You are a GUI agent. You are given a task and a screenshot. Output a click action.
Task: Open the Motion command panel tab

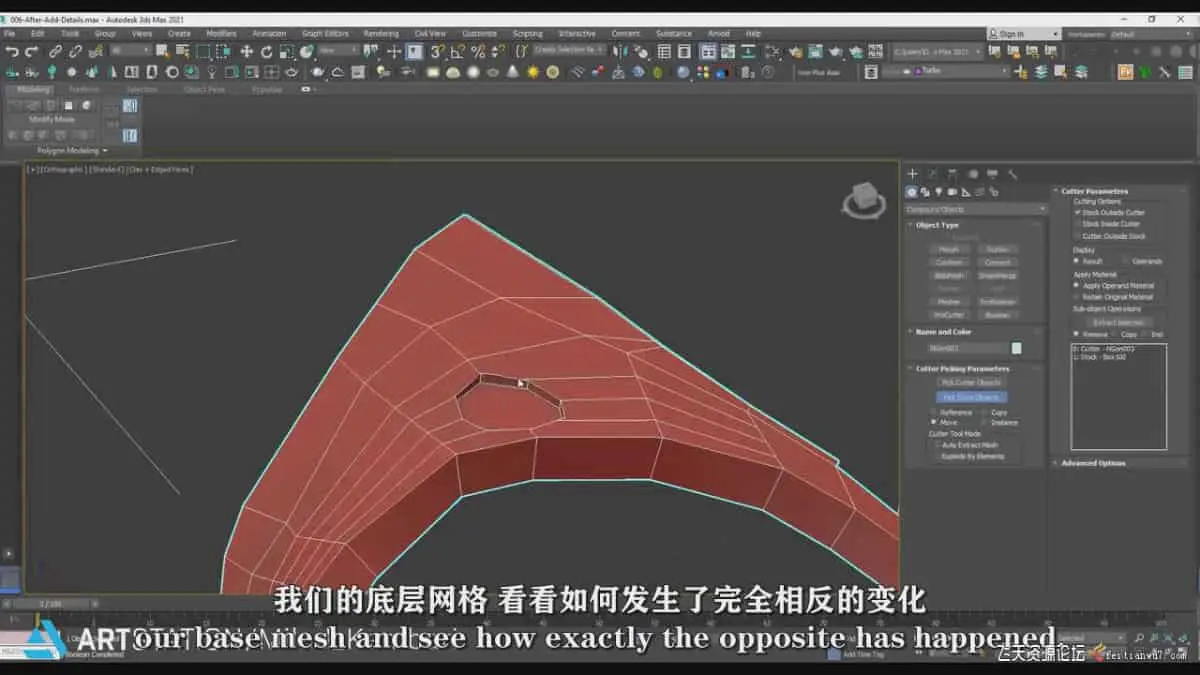pyautogui.click(x=972, y=174)
